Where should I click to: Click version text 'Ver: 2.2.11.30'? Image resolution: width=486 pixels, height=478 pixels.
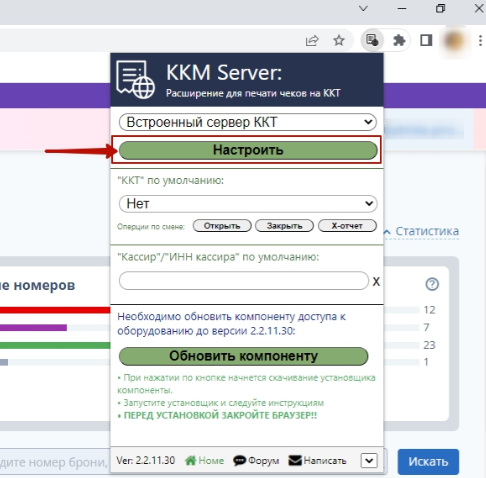tap(145, 461)
